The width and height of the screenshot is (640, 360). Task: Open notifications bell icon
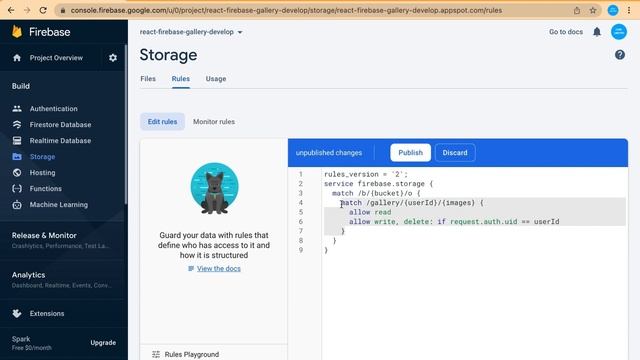[x=597, y=32]
